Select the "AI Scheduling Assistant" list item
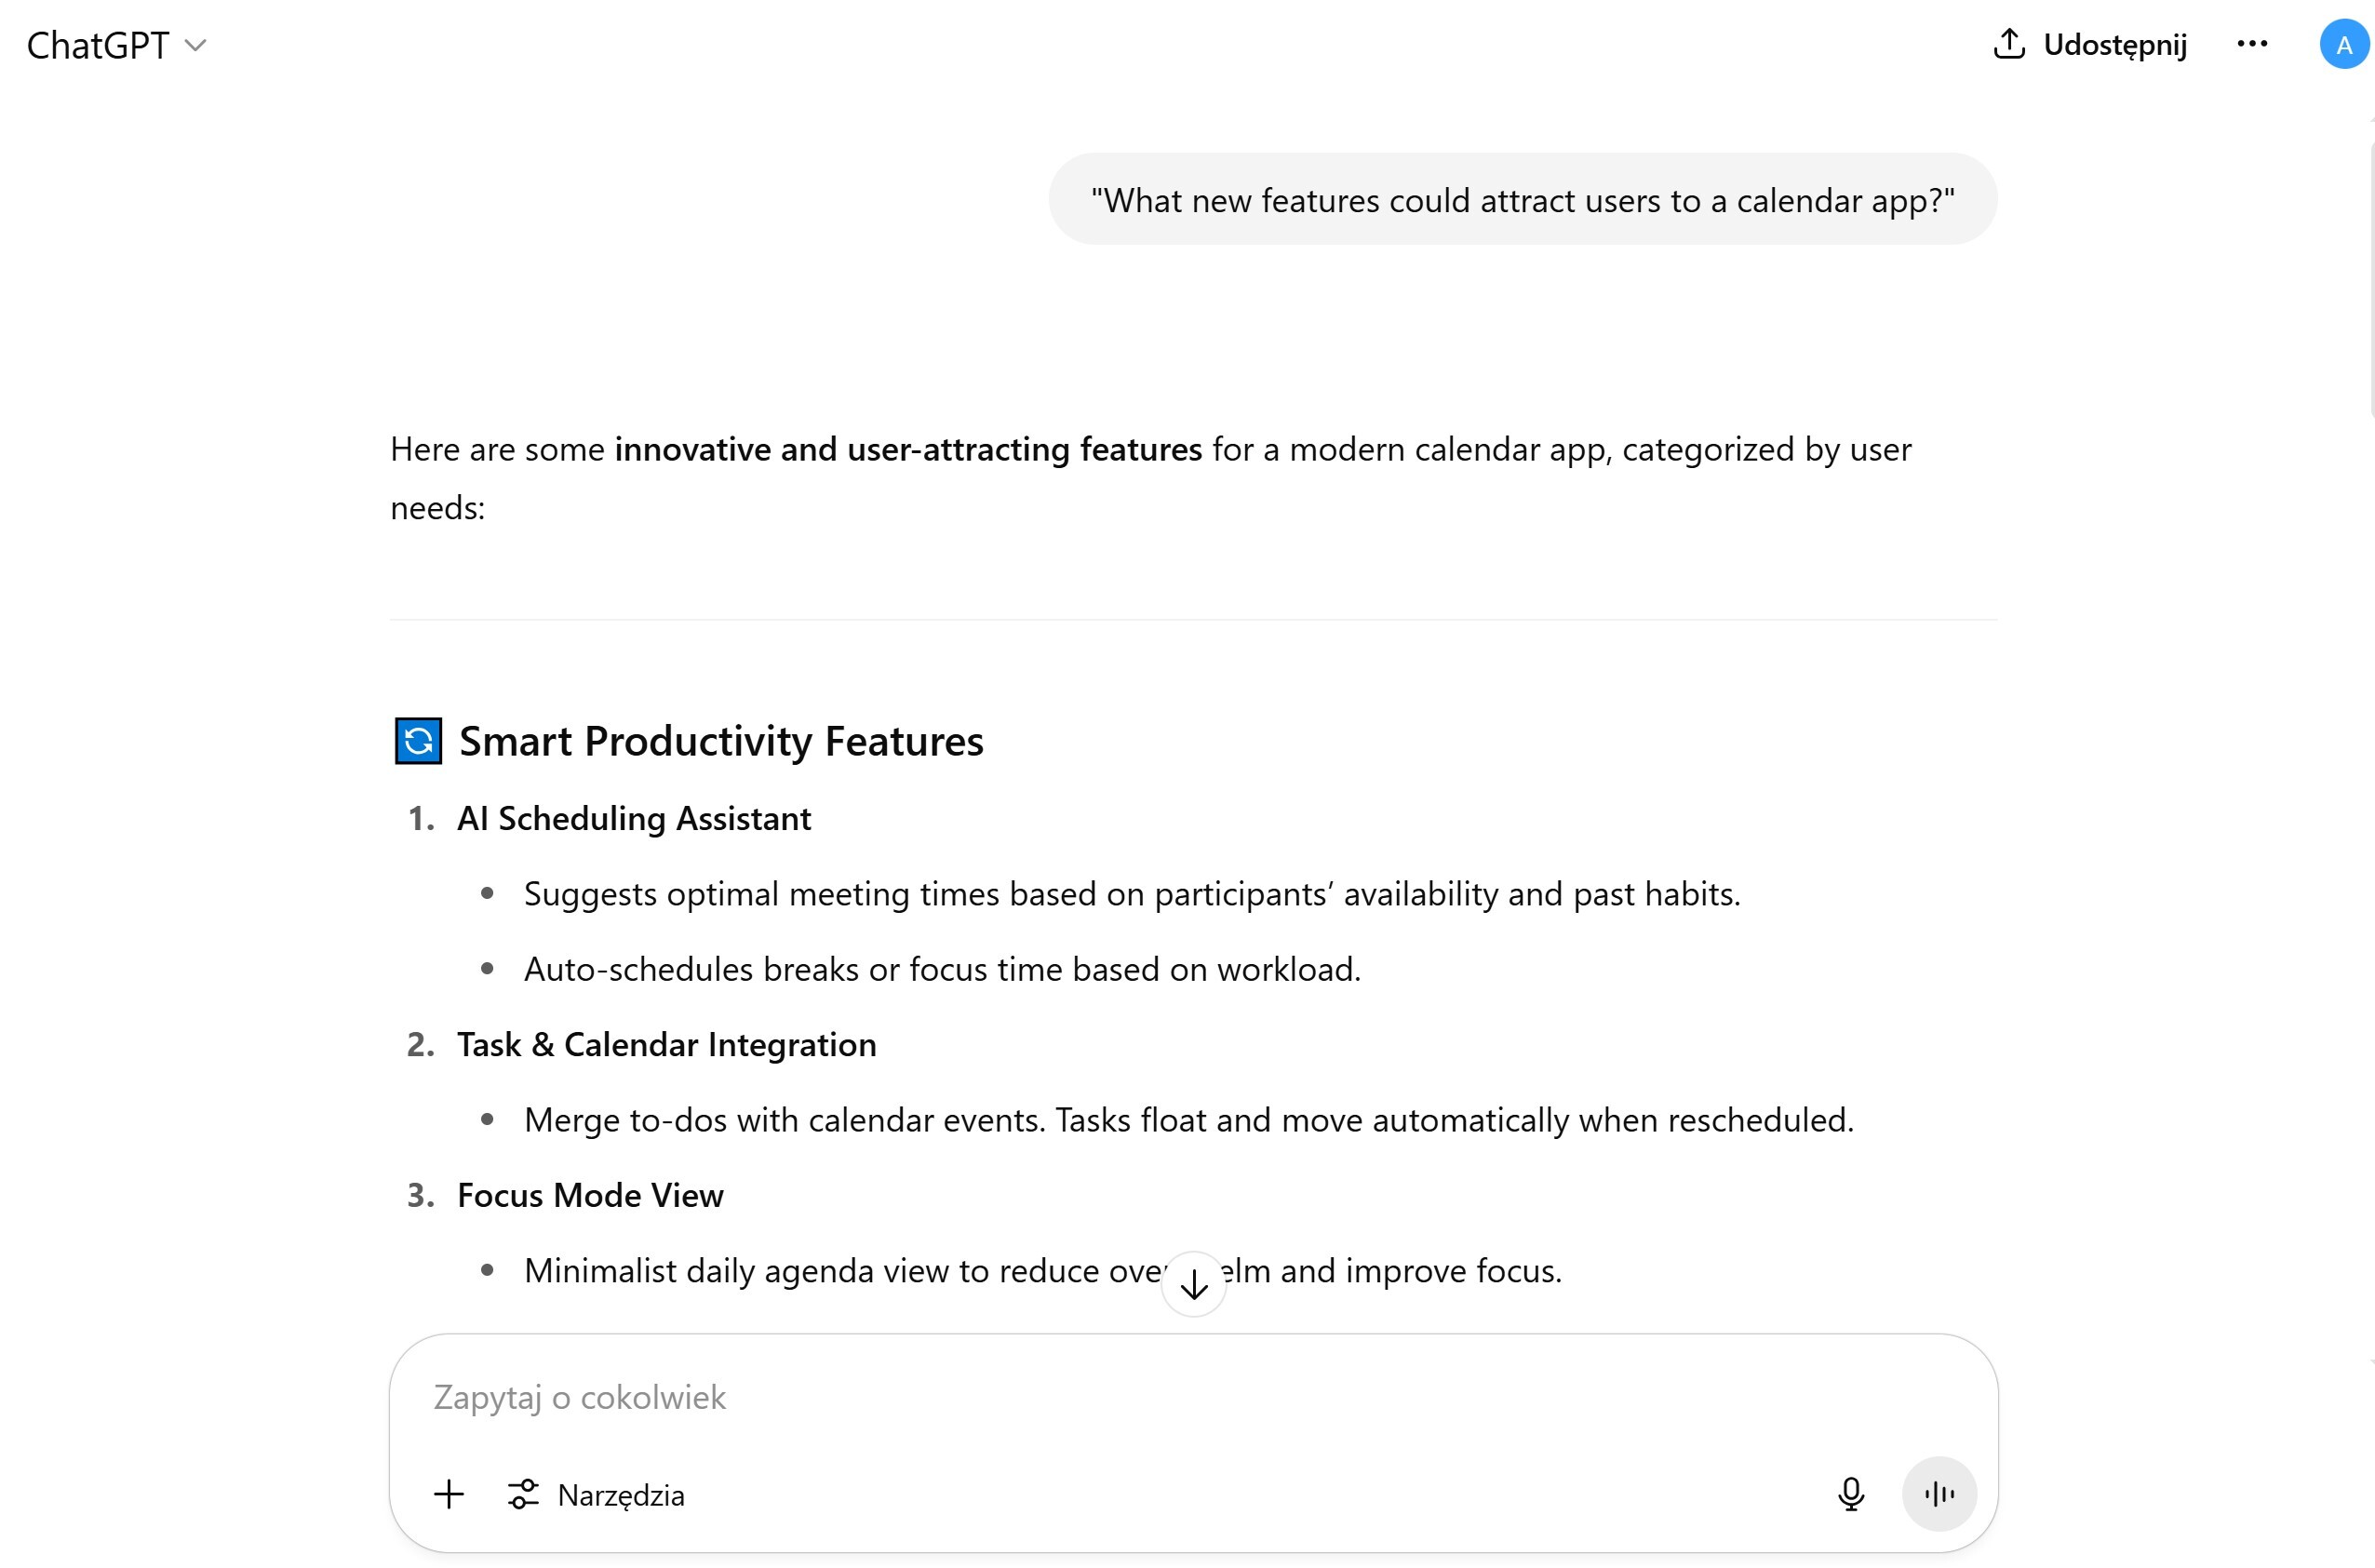 coord(634,819)
